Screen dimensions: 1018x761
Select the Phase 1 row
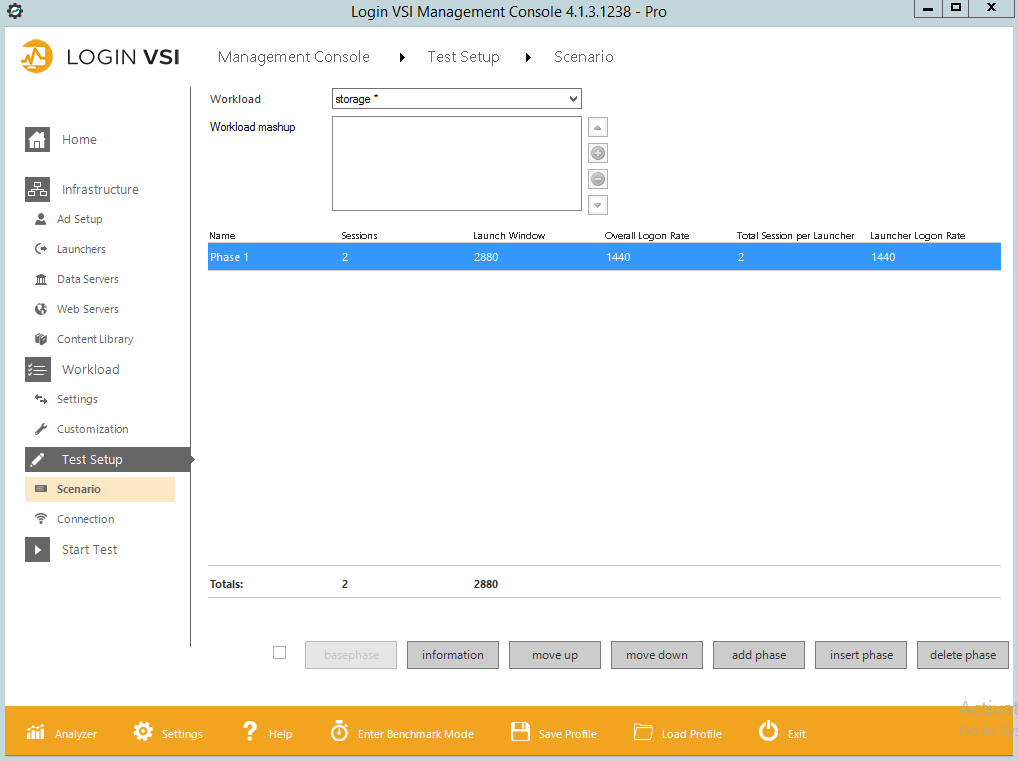click(604, 257)
